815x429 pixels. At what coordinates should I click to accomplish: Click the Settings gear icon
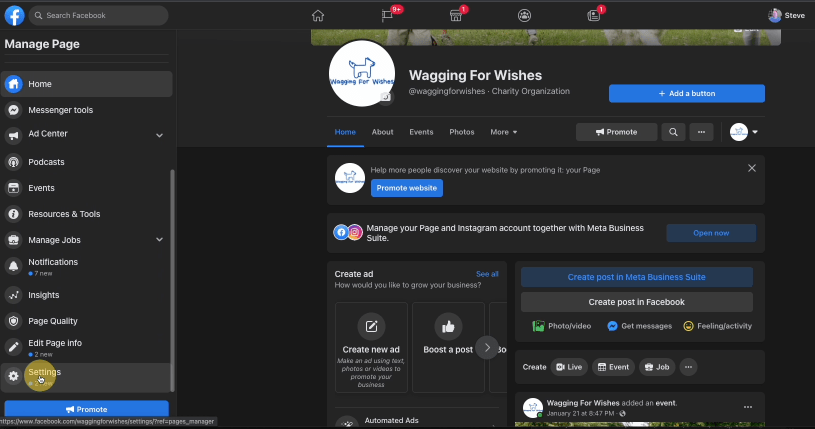[x=14, y=376]
